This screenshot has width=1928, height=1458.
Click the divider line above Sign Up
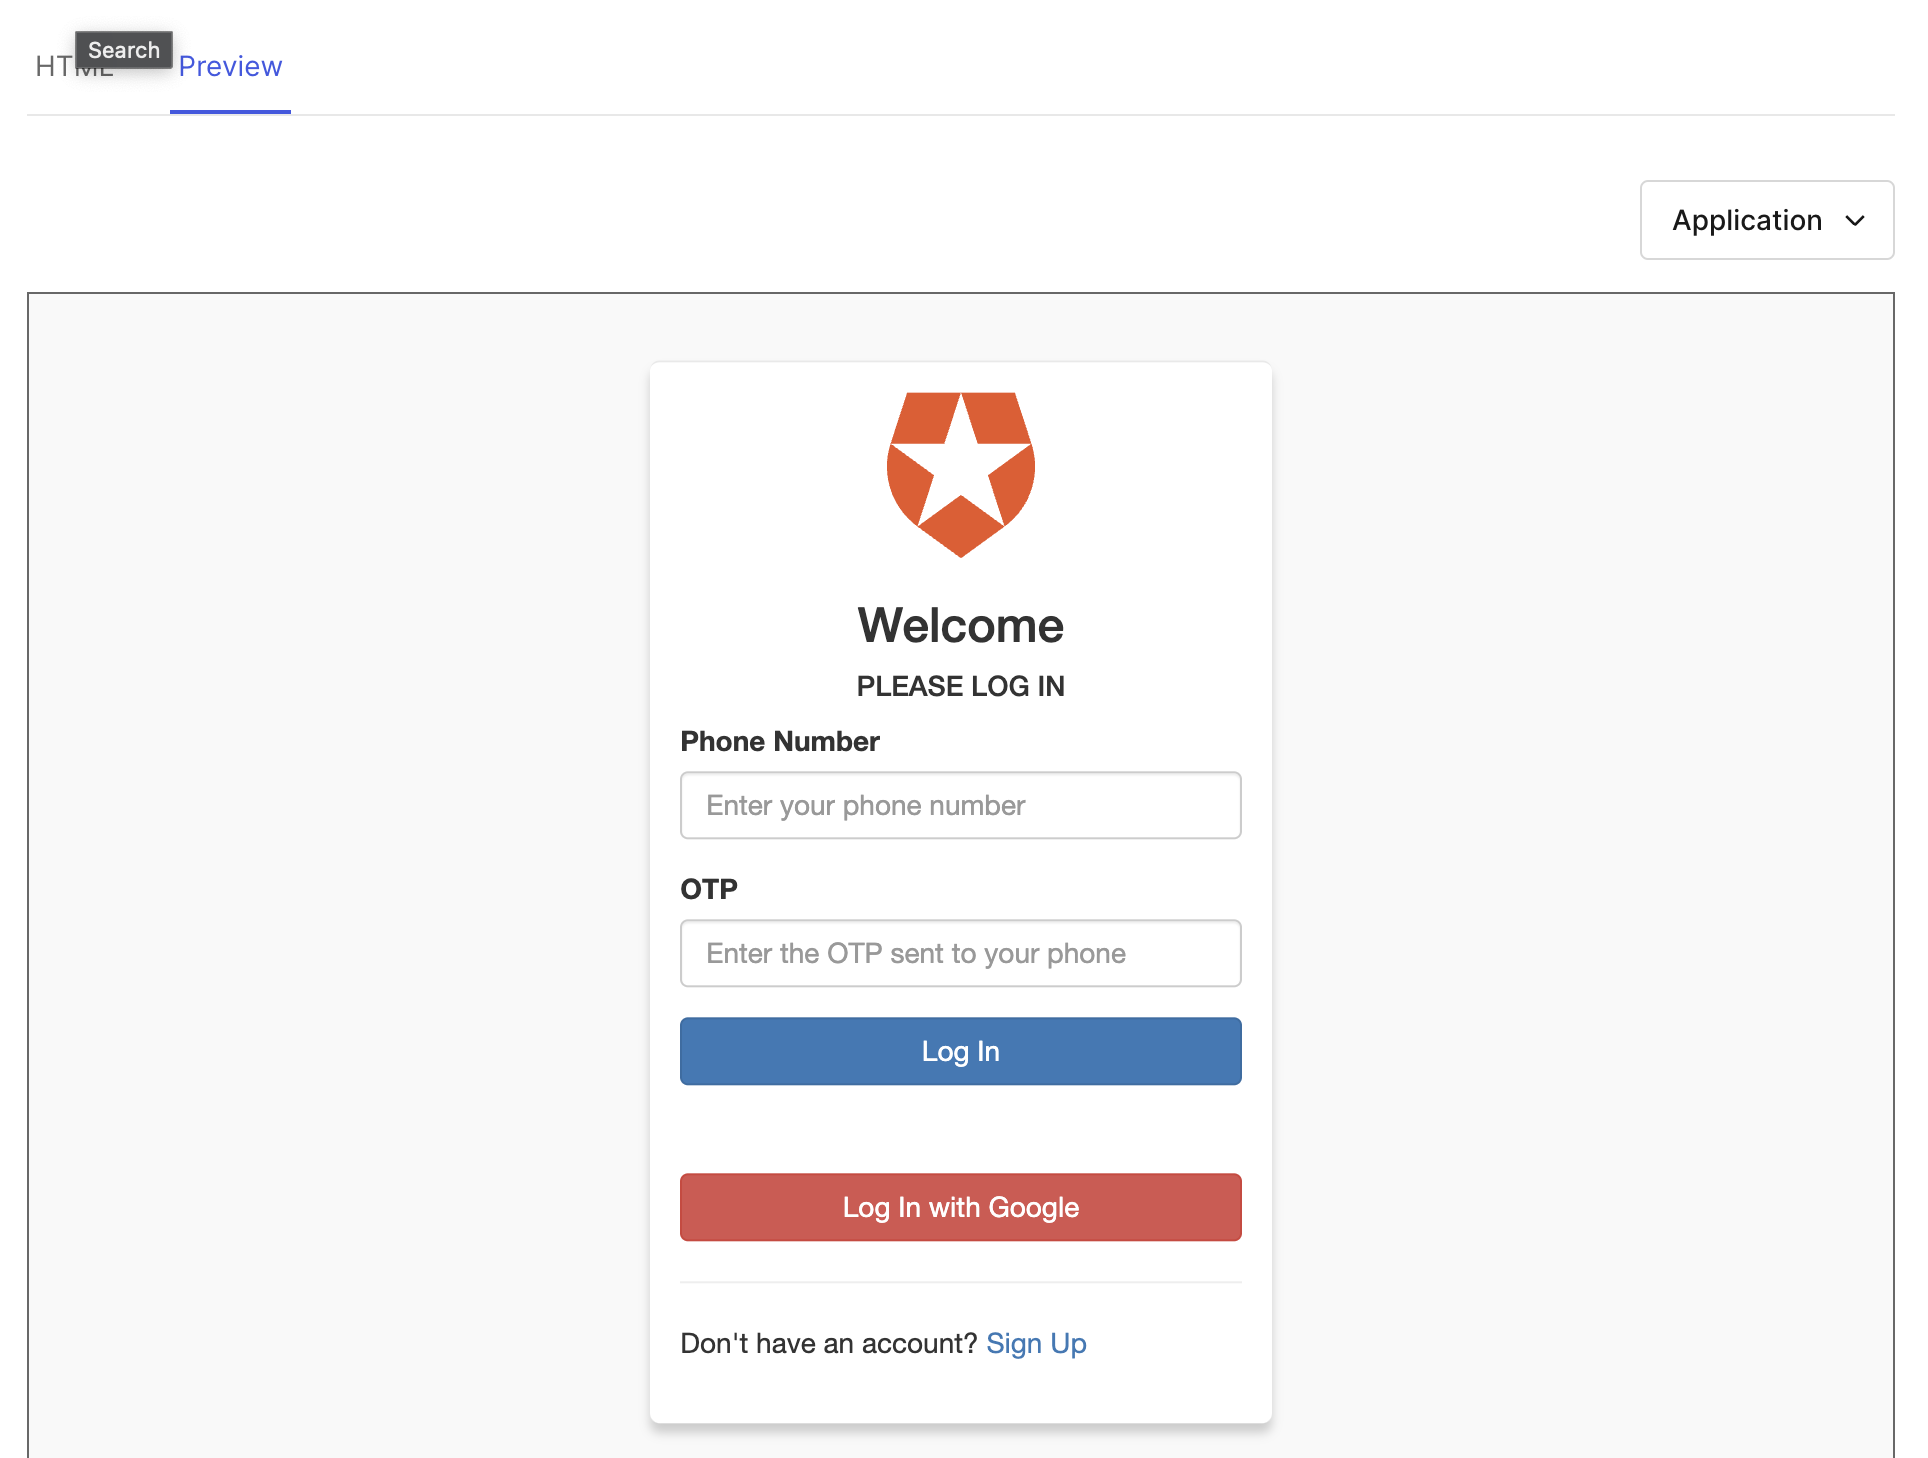960,1282
